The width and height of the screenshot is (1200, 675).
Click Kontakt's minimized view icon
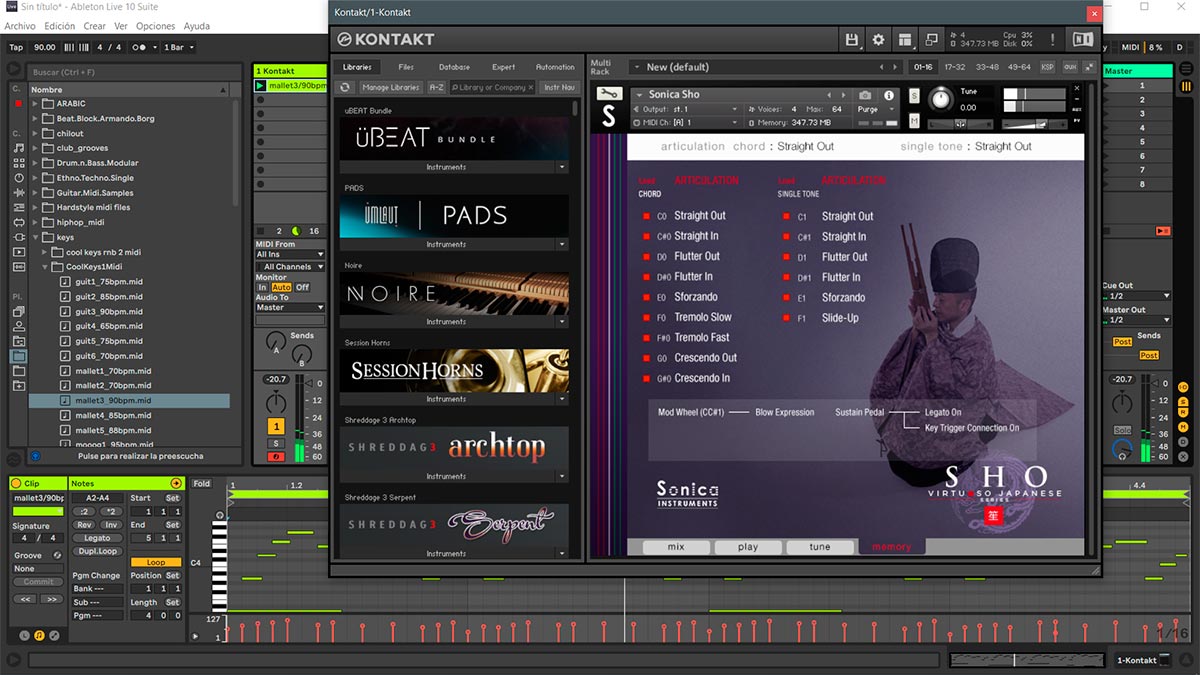[931, 40]
